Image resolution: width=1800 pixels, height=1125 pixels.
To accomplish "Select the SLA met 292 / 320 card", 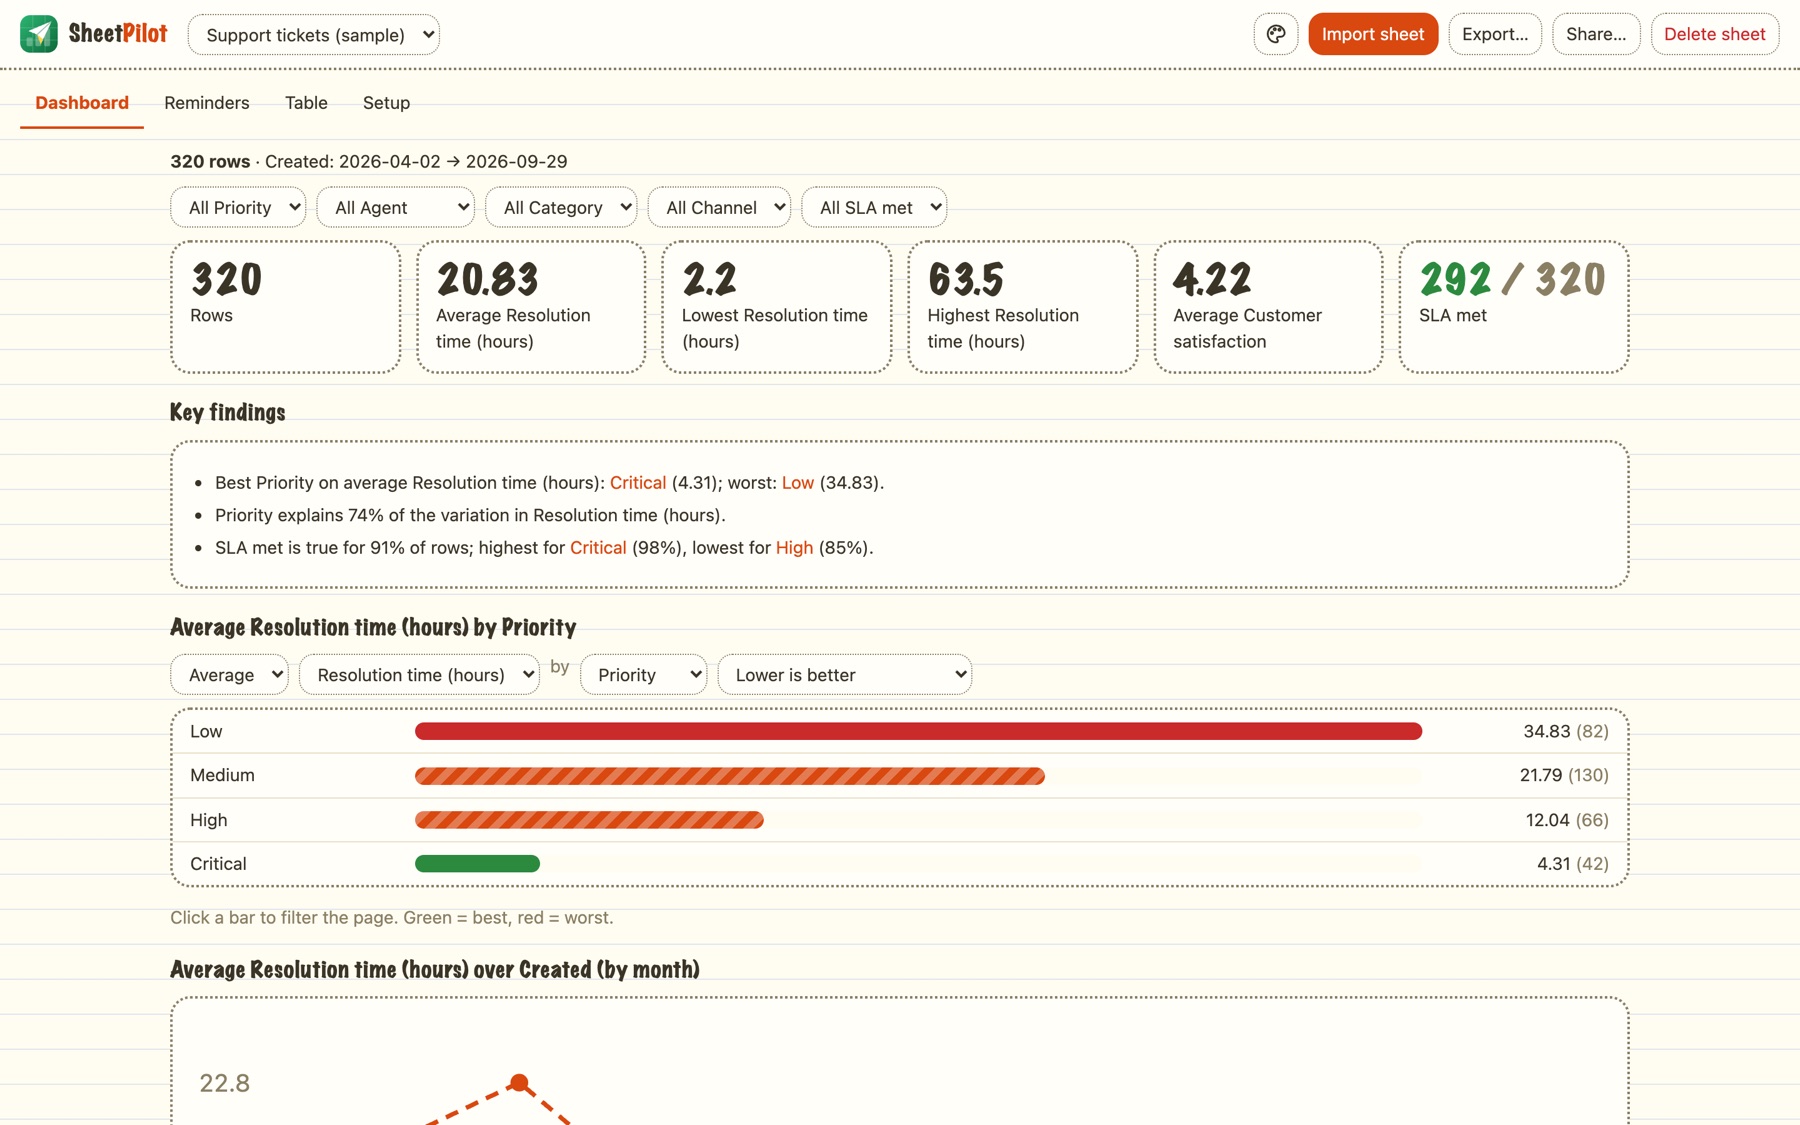I will [1514, 307].
